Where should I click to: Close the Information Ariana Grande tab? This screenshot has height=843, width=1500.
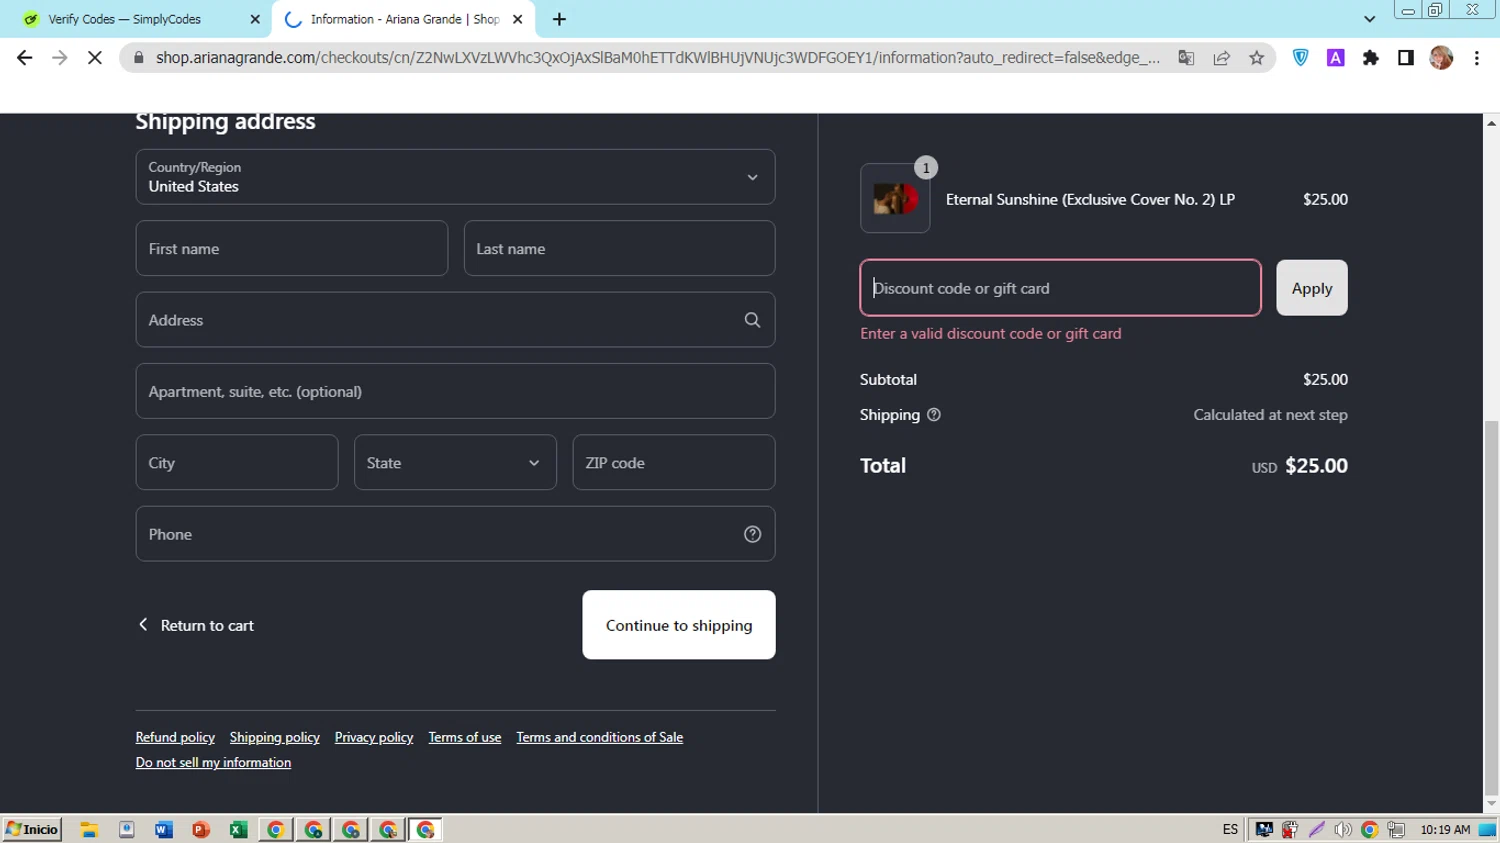(518, 19)
